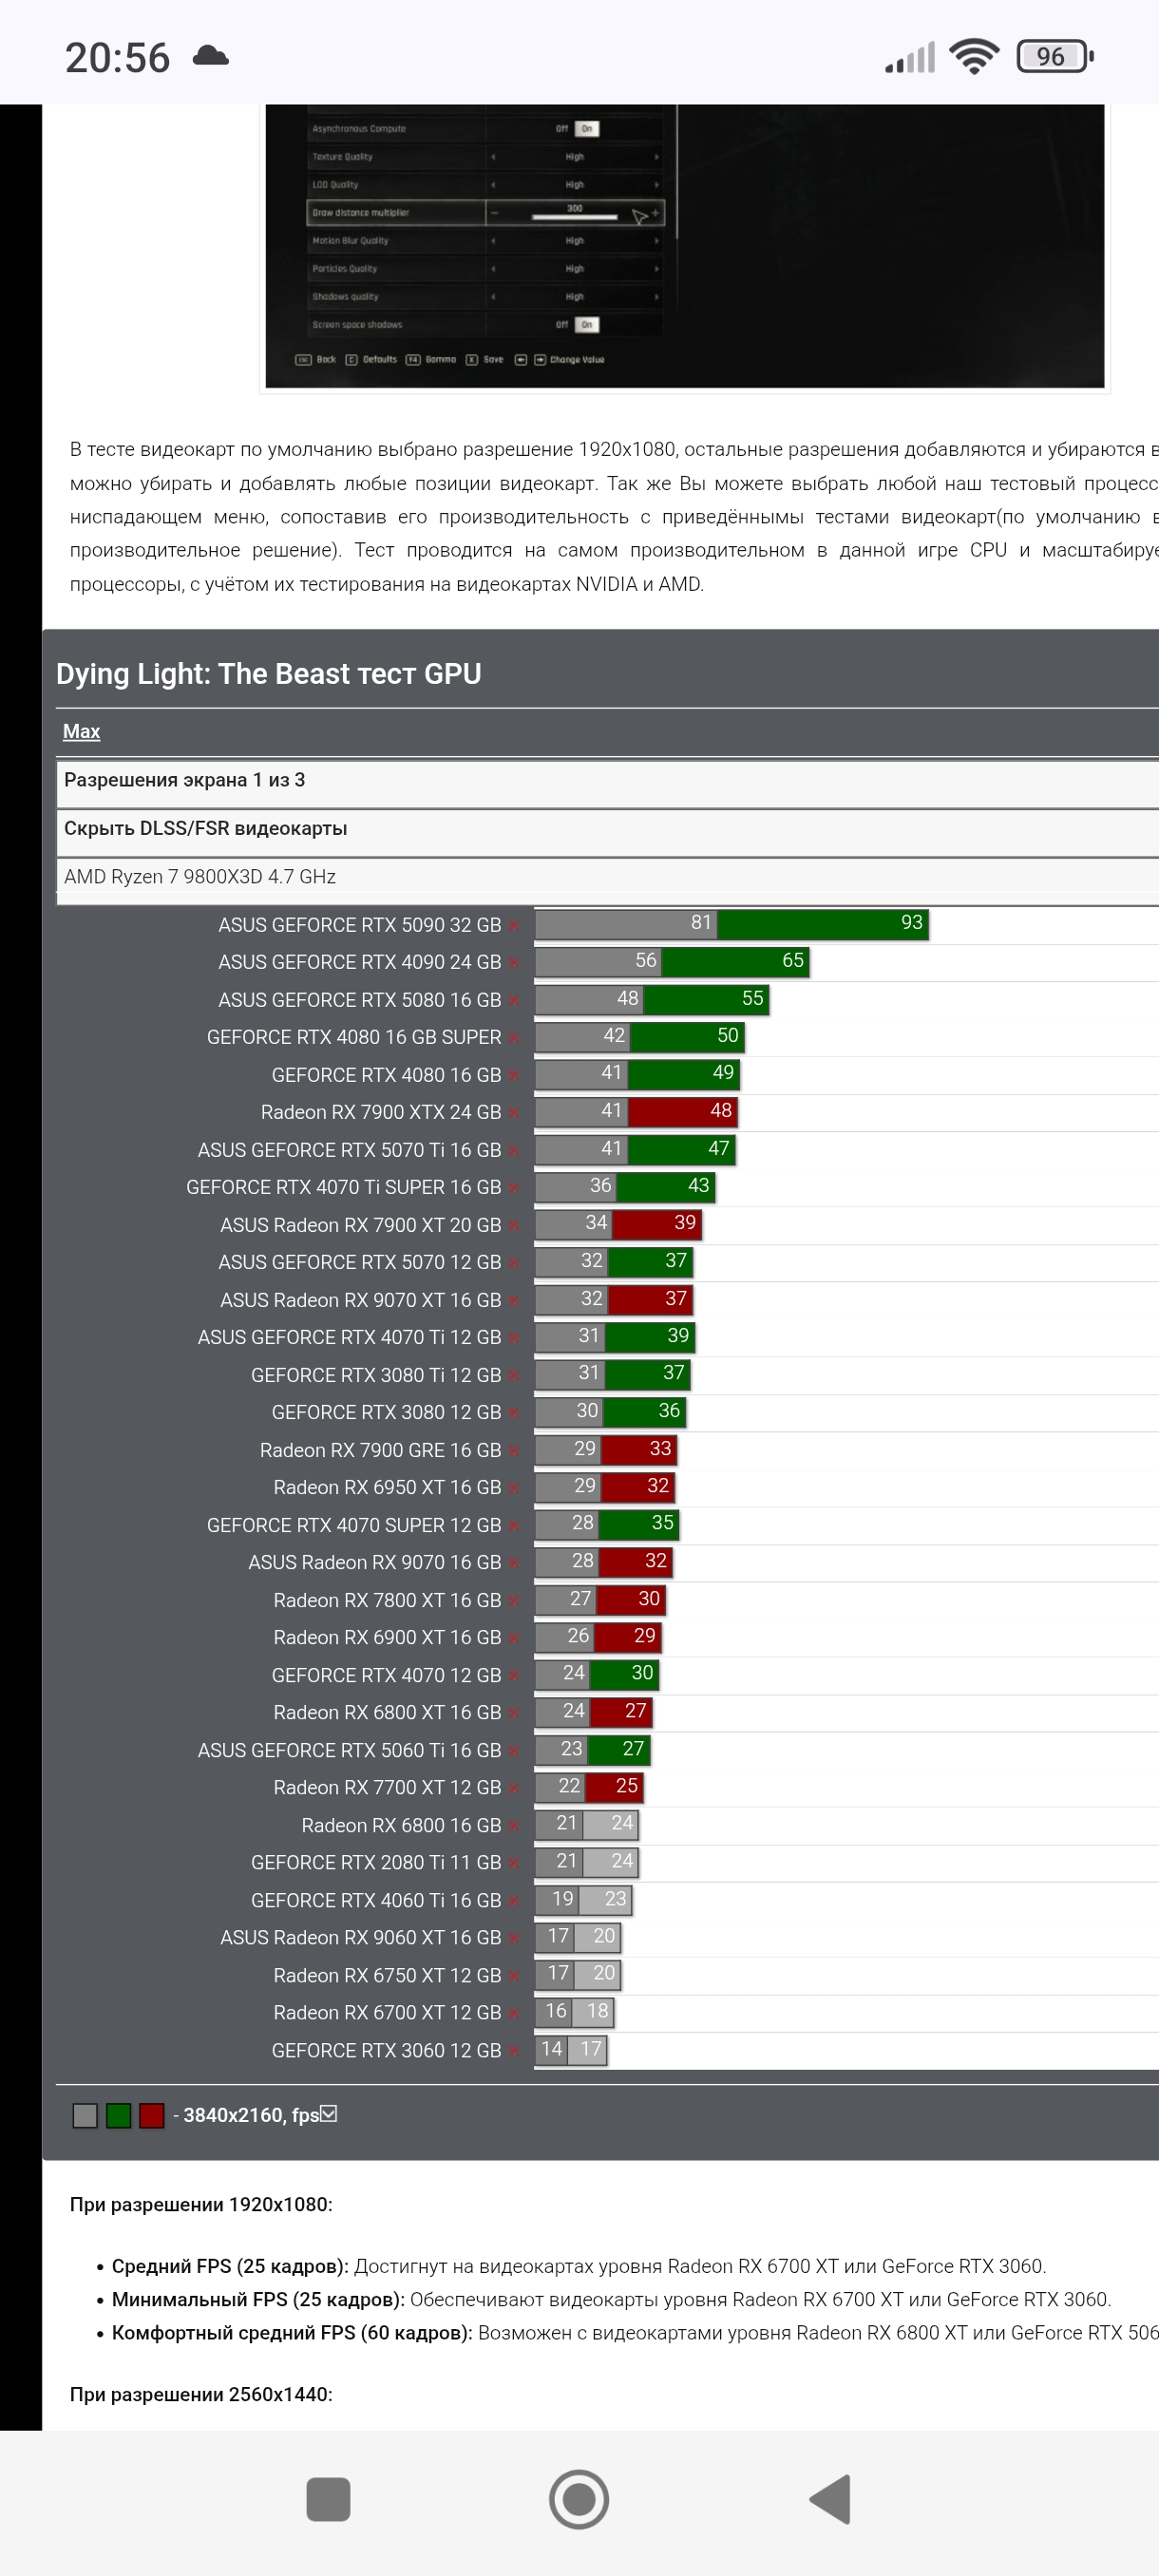Open the Max quality preset selector
Viewport: 1159px width, 2576px height.
[x=81, y=731]
